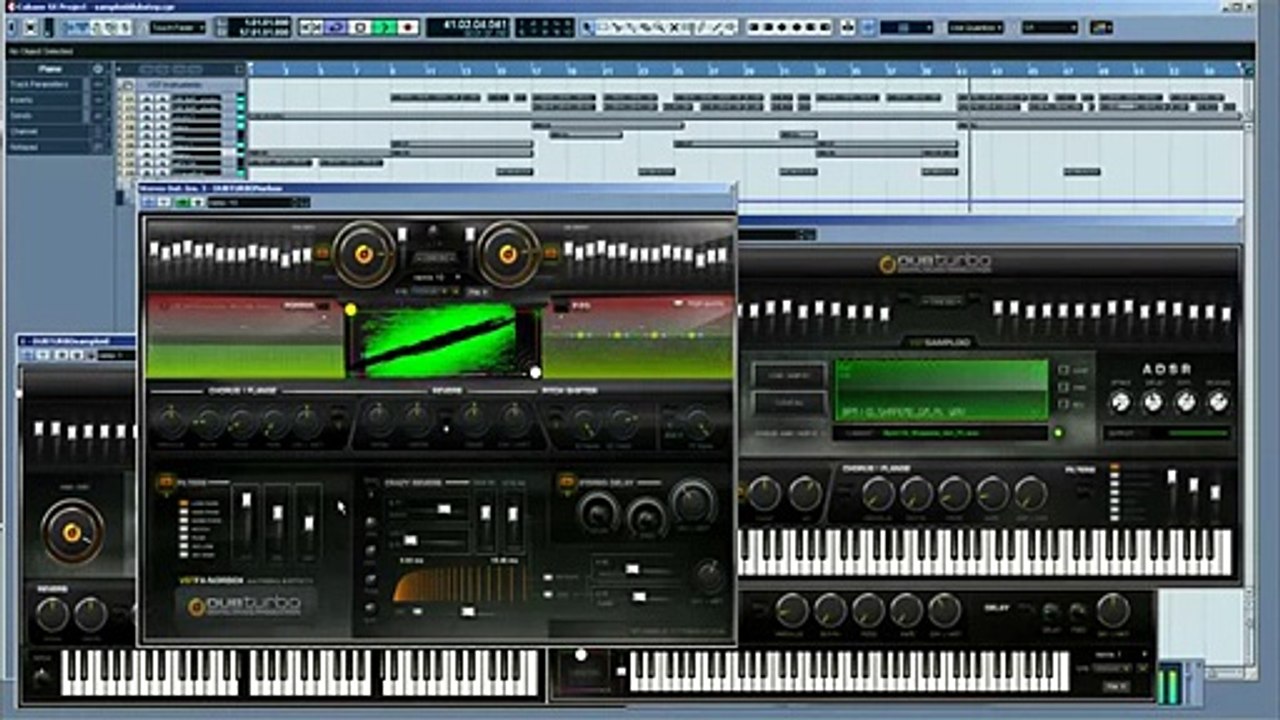Click the large Stereo Delay dry/wet knob
Viewport: 1280px width, 720px height.
[693, 502]
